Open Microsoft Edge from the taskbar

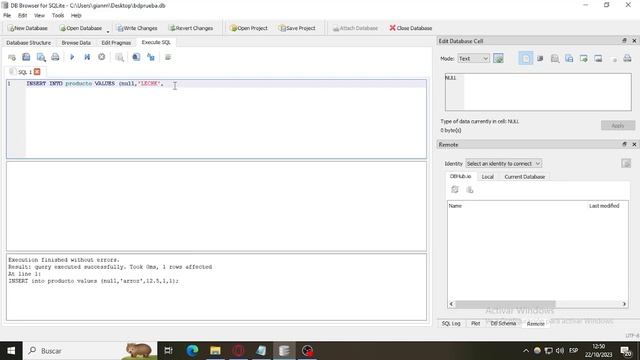192,351
